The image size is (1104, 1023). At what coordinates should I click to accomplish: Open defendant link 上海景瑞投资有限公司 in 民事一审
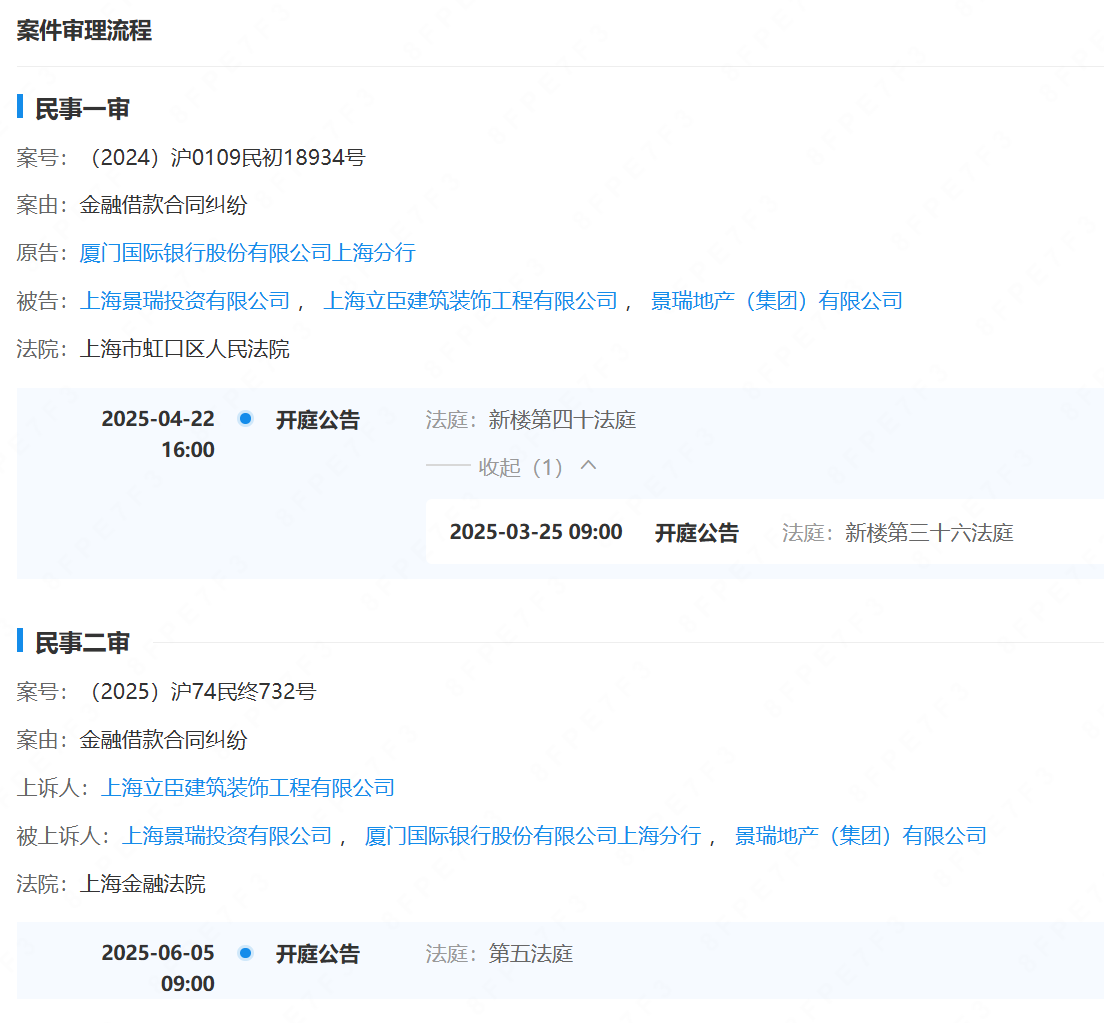click(x=184, y=301)
